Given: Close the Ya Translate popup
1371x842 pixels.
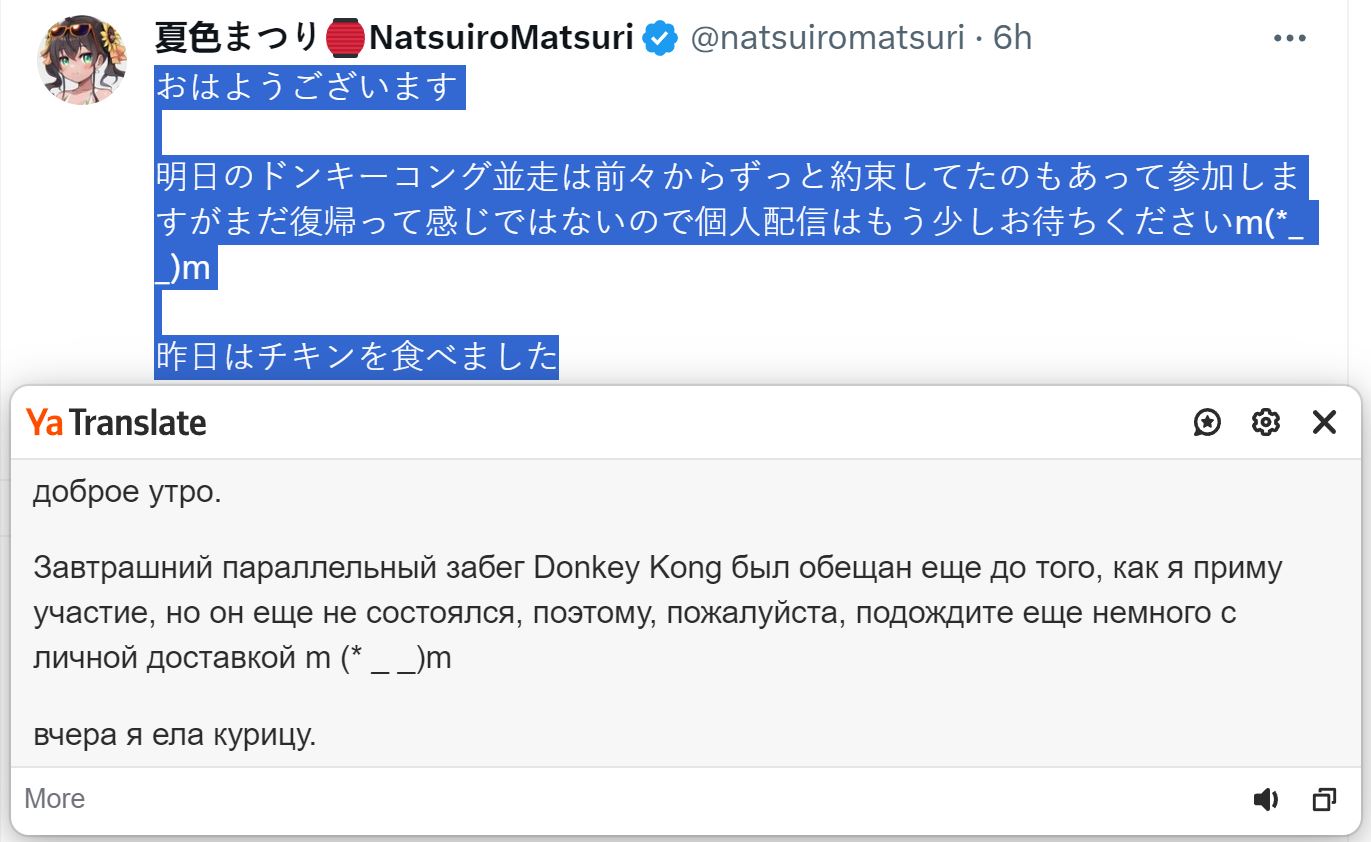Looking at the screenshot, I should point(1324,423).
